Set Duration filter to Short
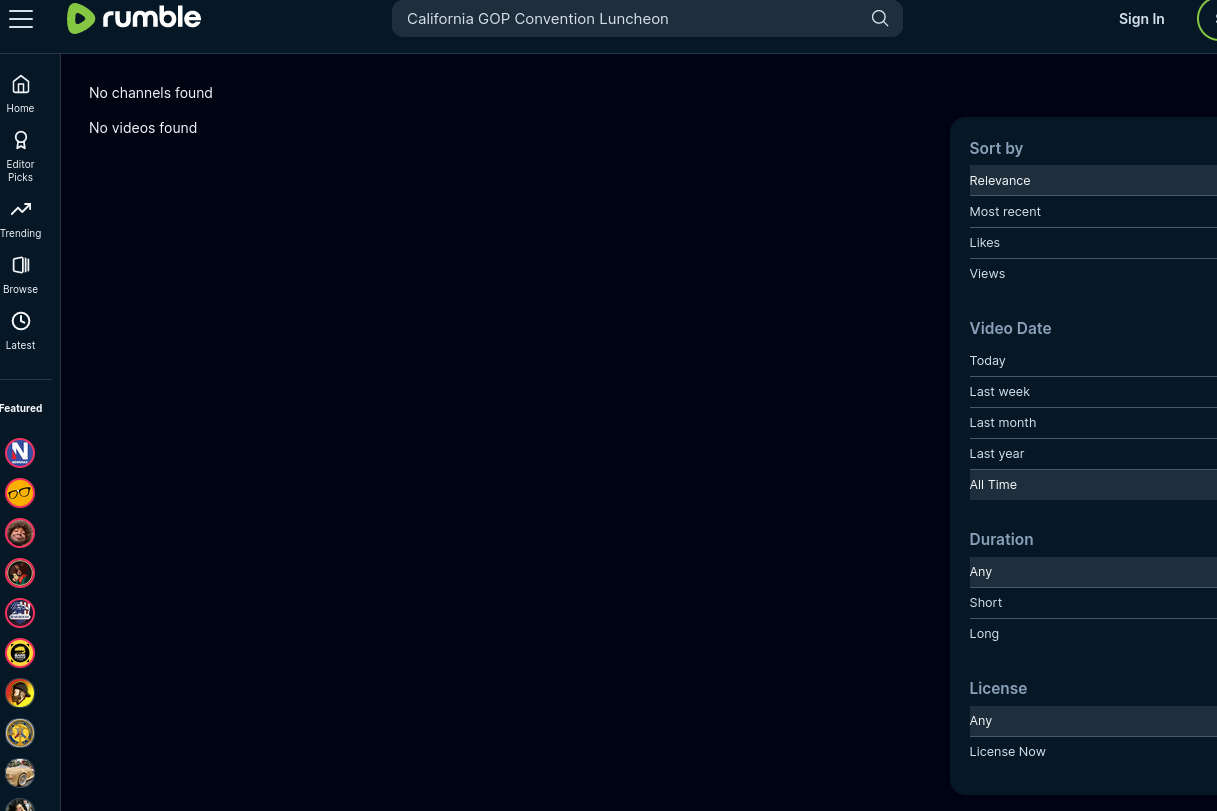The image size is (1217, 811). 1093,603
